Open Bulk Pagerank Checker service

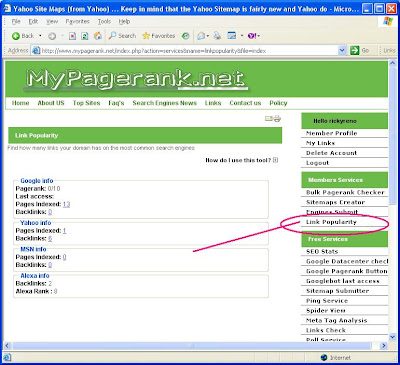click(x=345, y=192)
